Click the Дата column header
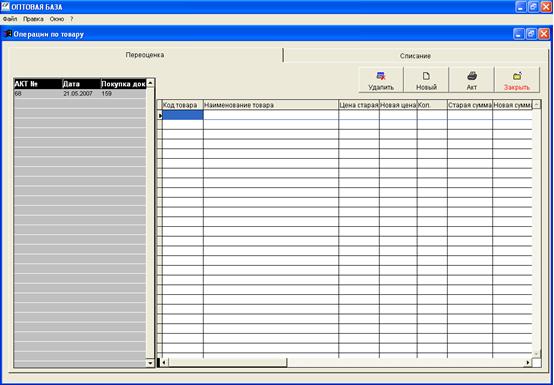The height and width of the screenshot is (385, 554). [x=82, y=84]
